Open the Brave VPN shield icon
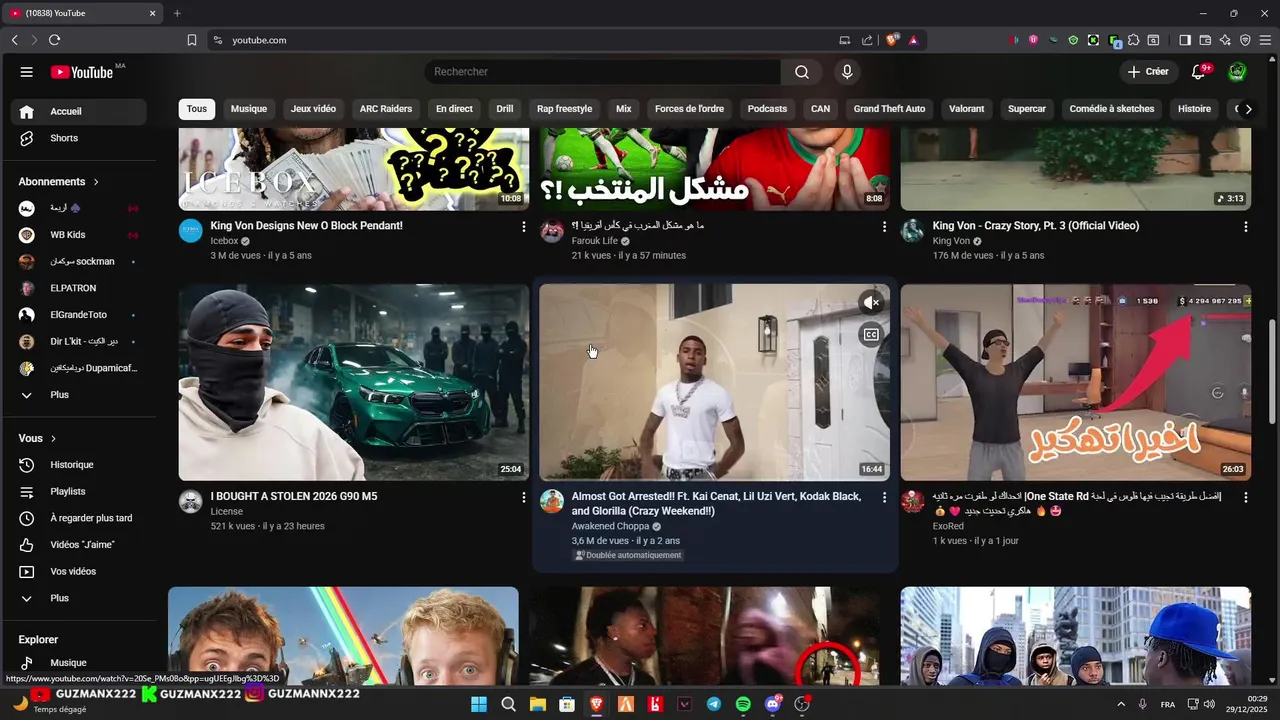The image size is (1280, 720). [x=1245, y=40]
